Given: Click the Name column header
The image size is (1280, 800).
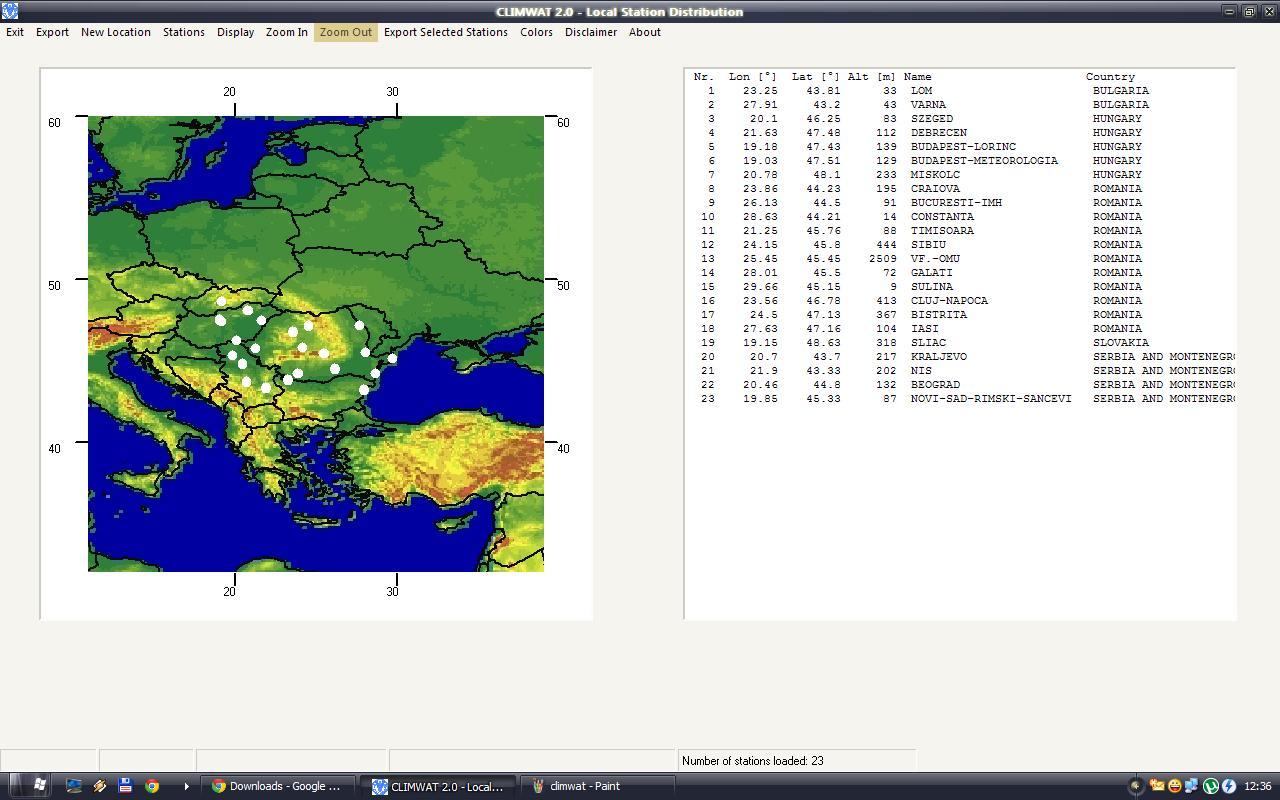Looking at the screenshot, I should 917,76.
